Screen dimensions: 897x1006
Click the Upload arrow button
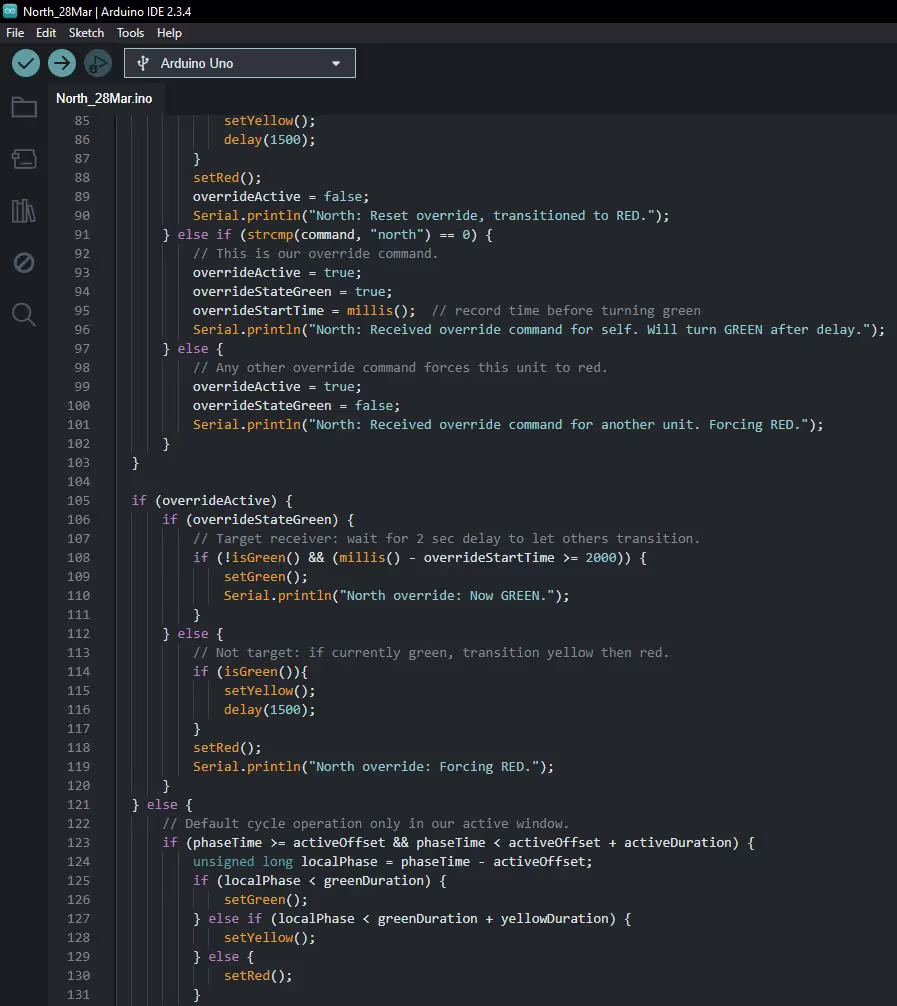pos(62,63)
